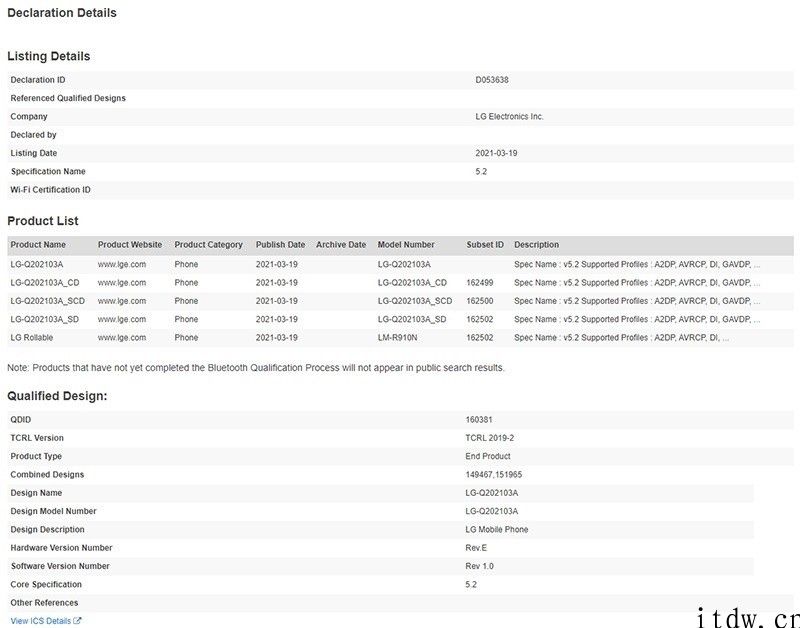Click the Model Number column header
Image resolution: width=800 pixels, height=628 pixels.
coord(406,245)
